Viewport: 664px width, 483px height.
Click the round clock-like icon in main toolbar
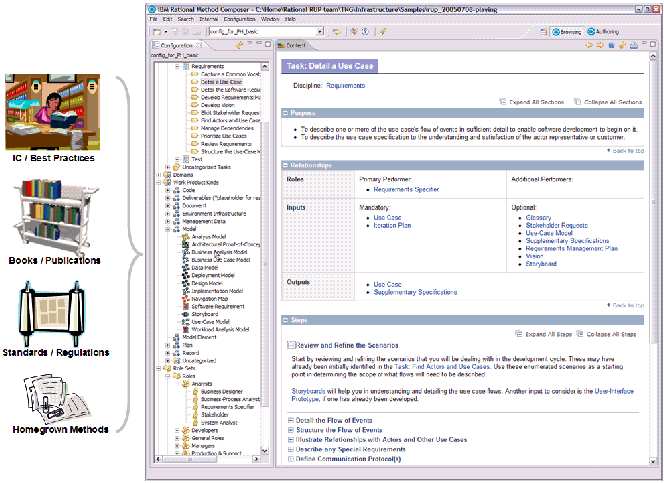tap(365, 31)
